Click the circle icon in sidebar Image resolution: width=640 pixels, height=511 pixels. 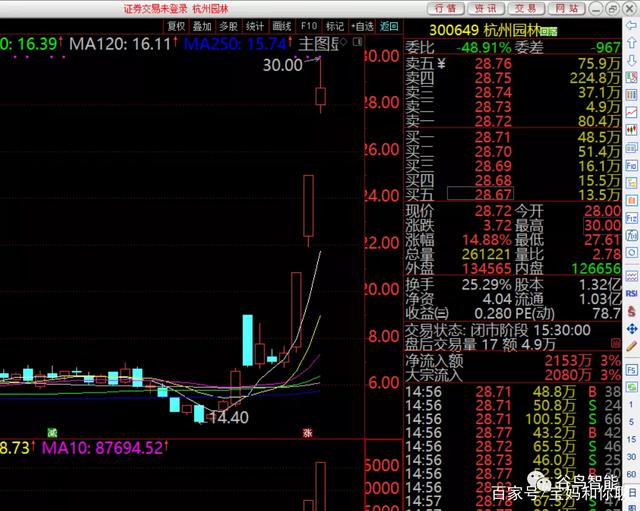(631, 253)
